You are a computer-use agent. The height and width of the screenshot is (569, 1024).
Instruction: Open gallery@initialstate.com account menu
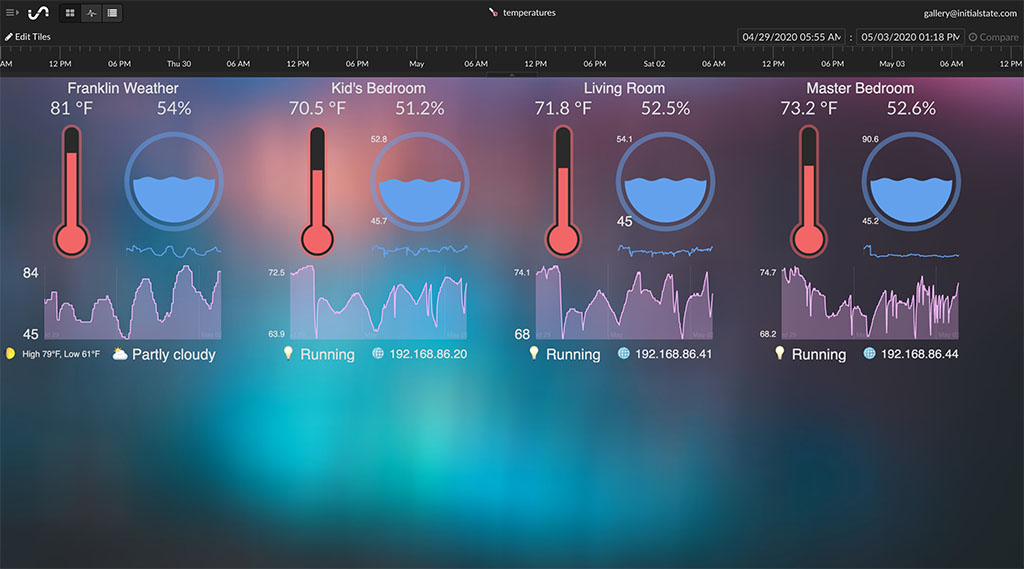click(969, 13)
